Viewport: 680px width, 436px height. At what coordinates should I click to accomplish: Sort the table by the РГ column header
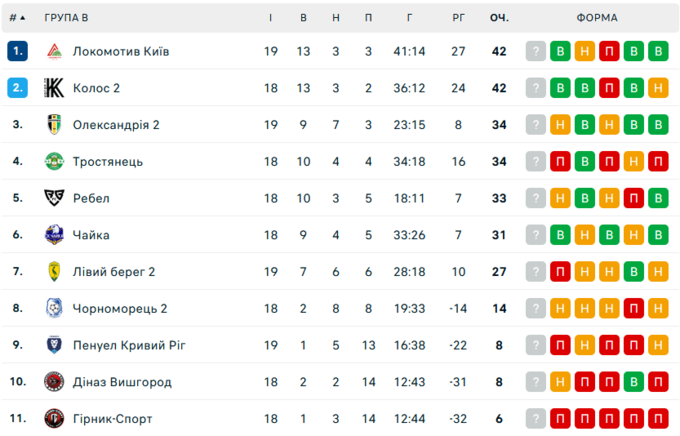(x=458, y=17)
